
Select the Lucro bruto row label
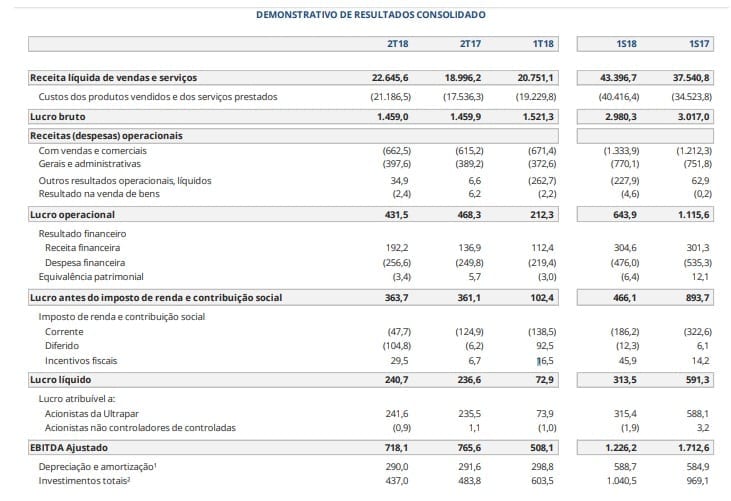click(x=57, y=117)
